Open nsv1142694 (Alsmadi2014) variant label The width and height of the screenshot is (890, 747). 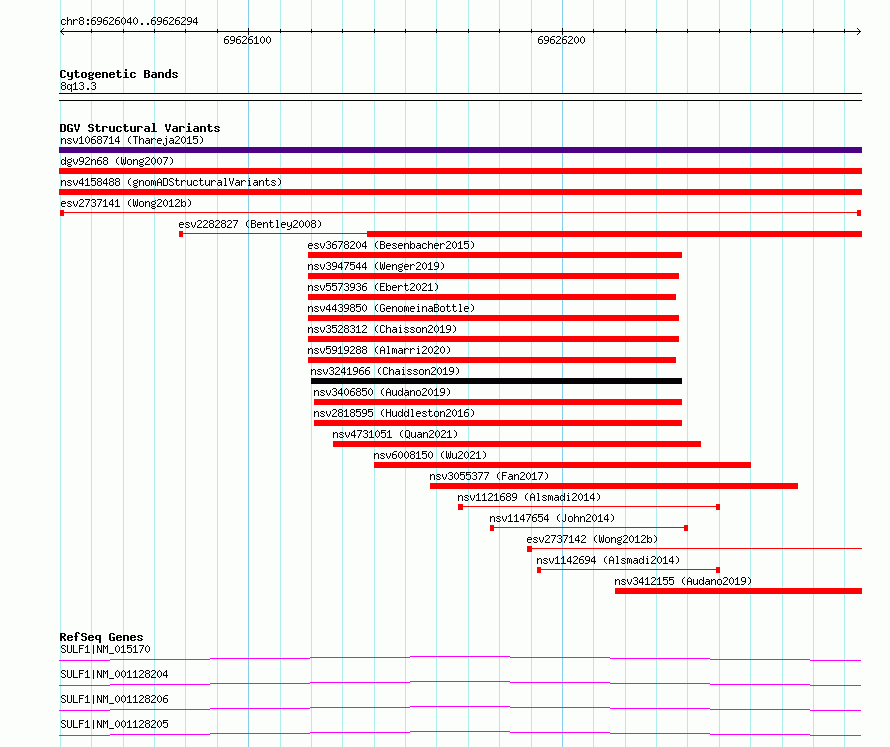point(608,560)
